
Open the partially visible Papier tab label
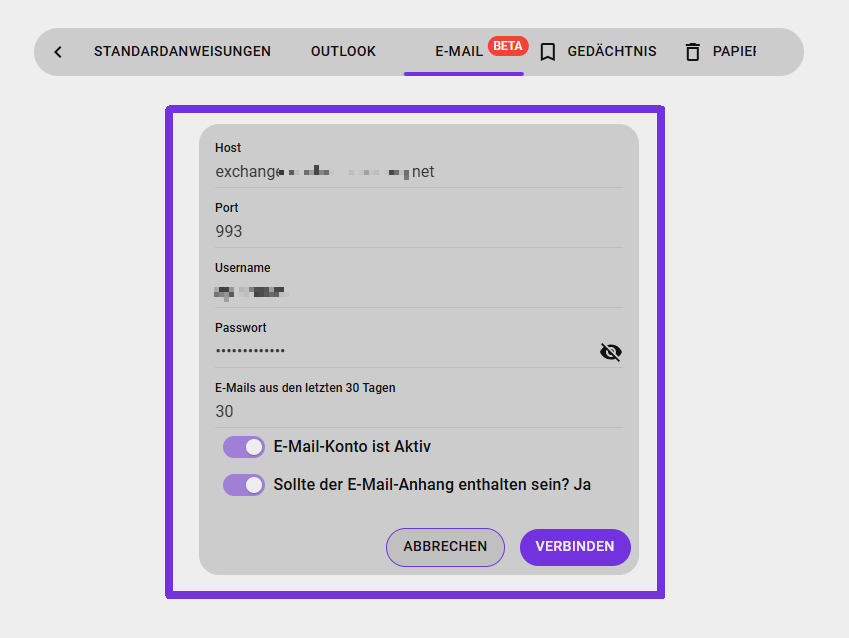734,51
